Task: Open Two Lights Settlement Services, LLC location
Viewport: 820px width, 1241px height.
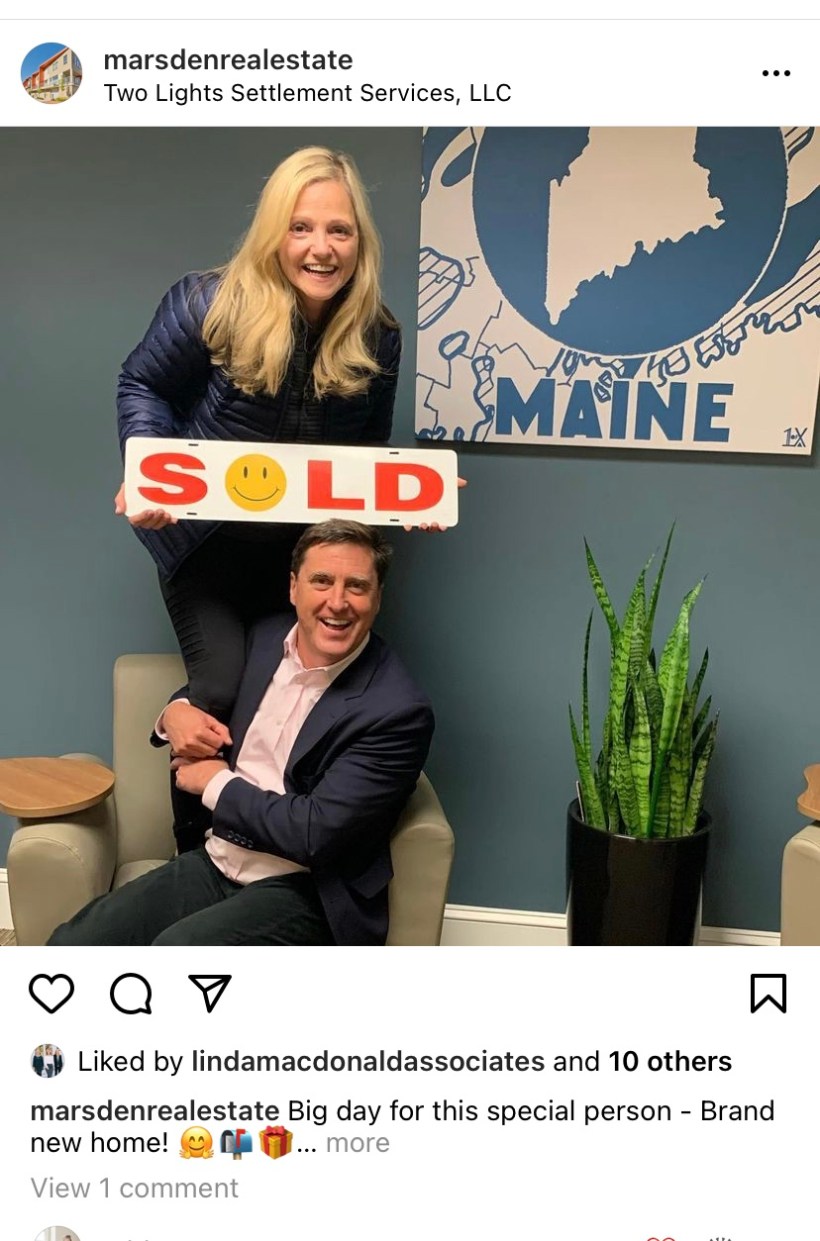Action: (307, 93)
